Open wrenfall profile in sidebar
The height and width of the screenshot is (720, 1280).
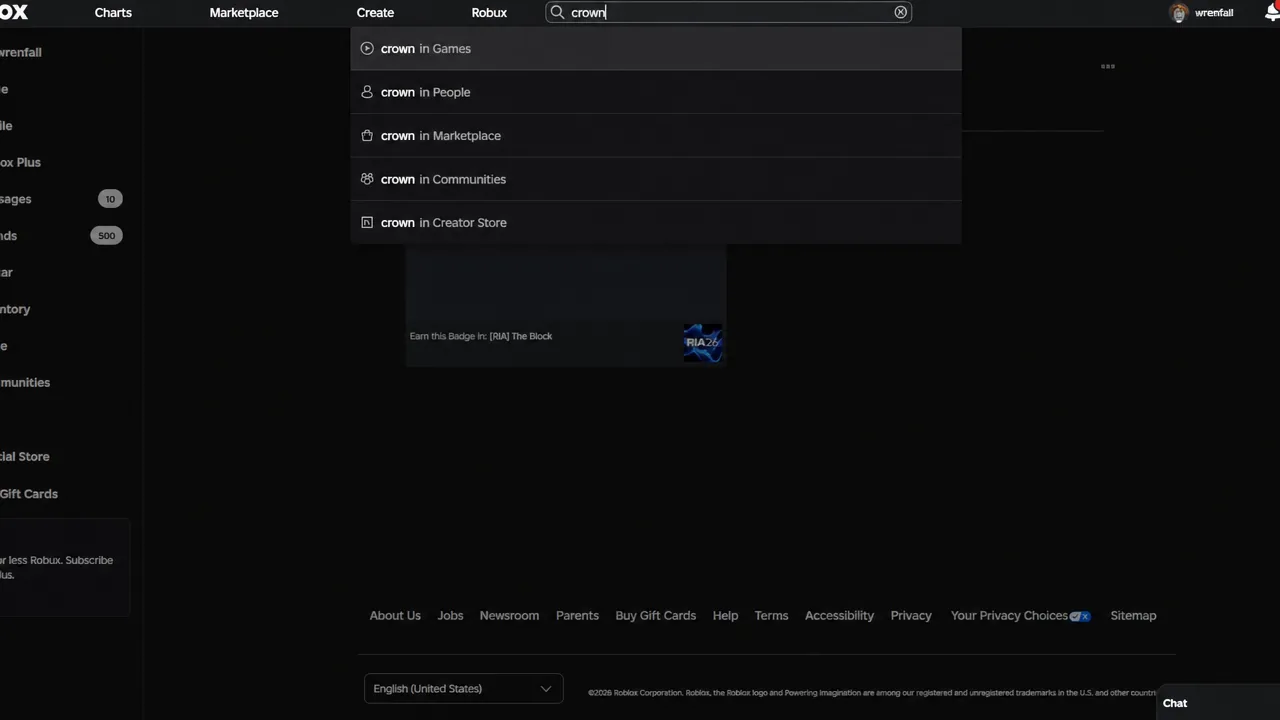[x=21, y=52]
